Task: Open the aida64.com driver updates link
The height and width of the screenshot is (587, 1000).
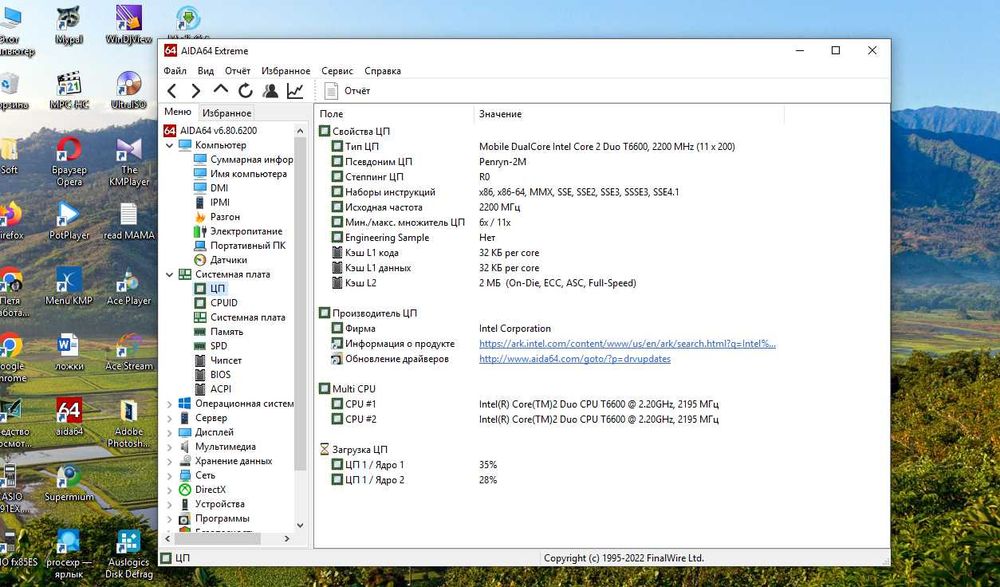Action: coord(575,359)
